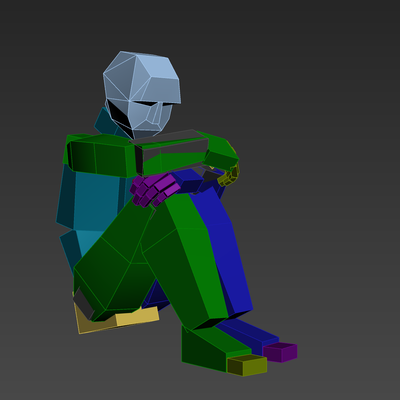Select the green upper arm box
Image resolution: width=400 pixels, height=400 pixels.
[100, 155]
